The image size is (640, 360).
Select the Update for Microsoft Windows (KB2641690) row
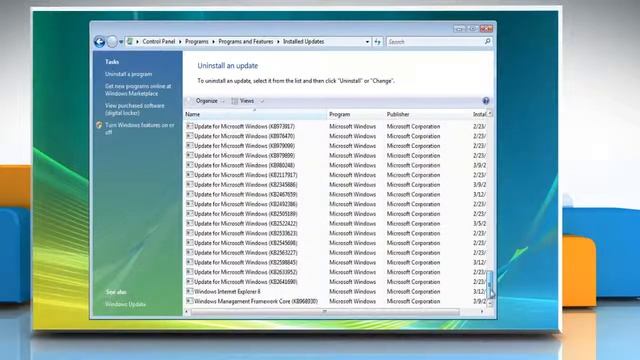[x=336, y=282]
